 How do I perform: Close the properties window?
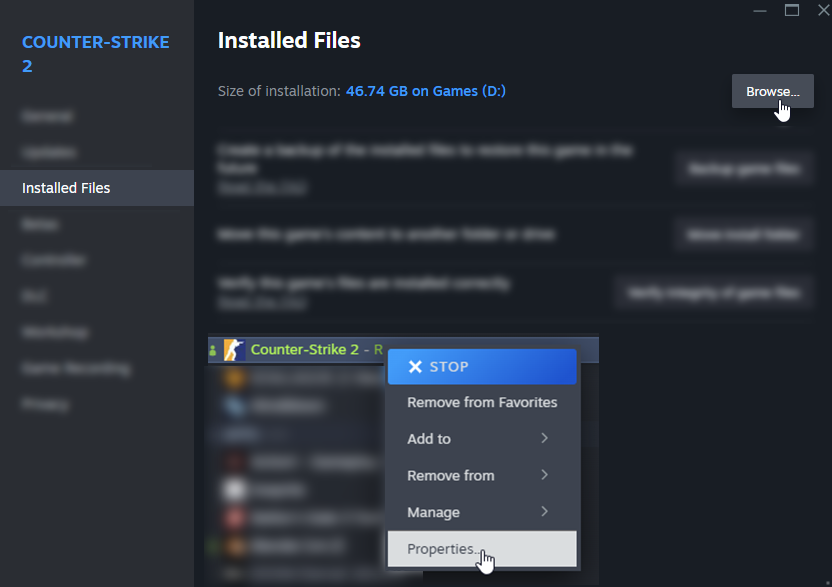click(823, 10)
